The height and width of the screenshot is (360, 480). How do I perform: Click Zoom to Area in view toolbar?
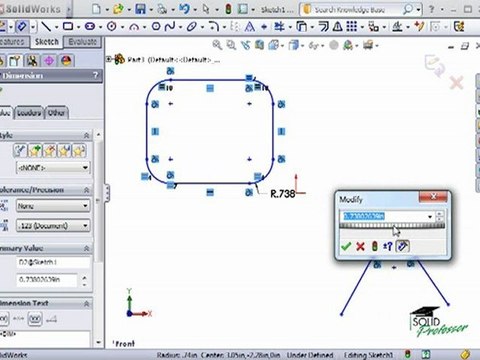[x=231, y=45]
